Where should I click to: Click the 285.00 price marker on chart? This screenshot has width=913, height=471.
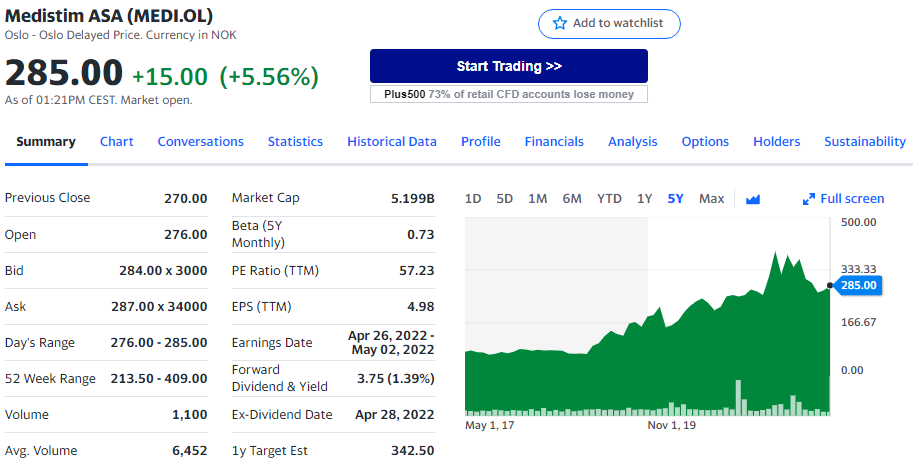(858, 286)
